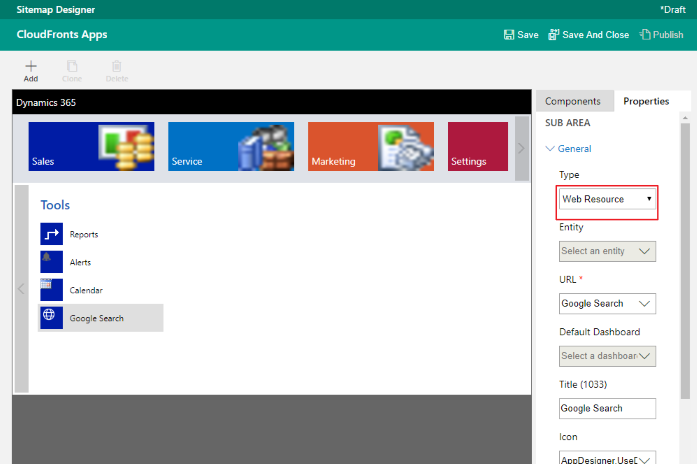Open the Select an entity dropdown
697x470 pixels.
[607, 251]
